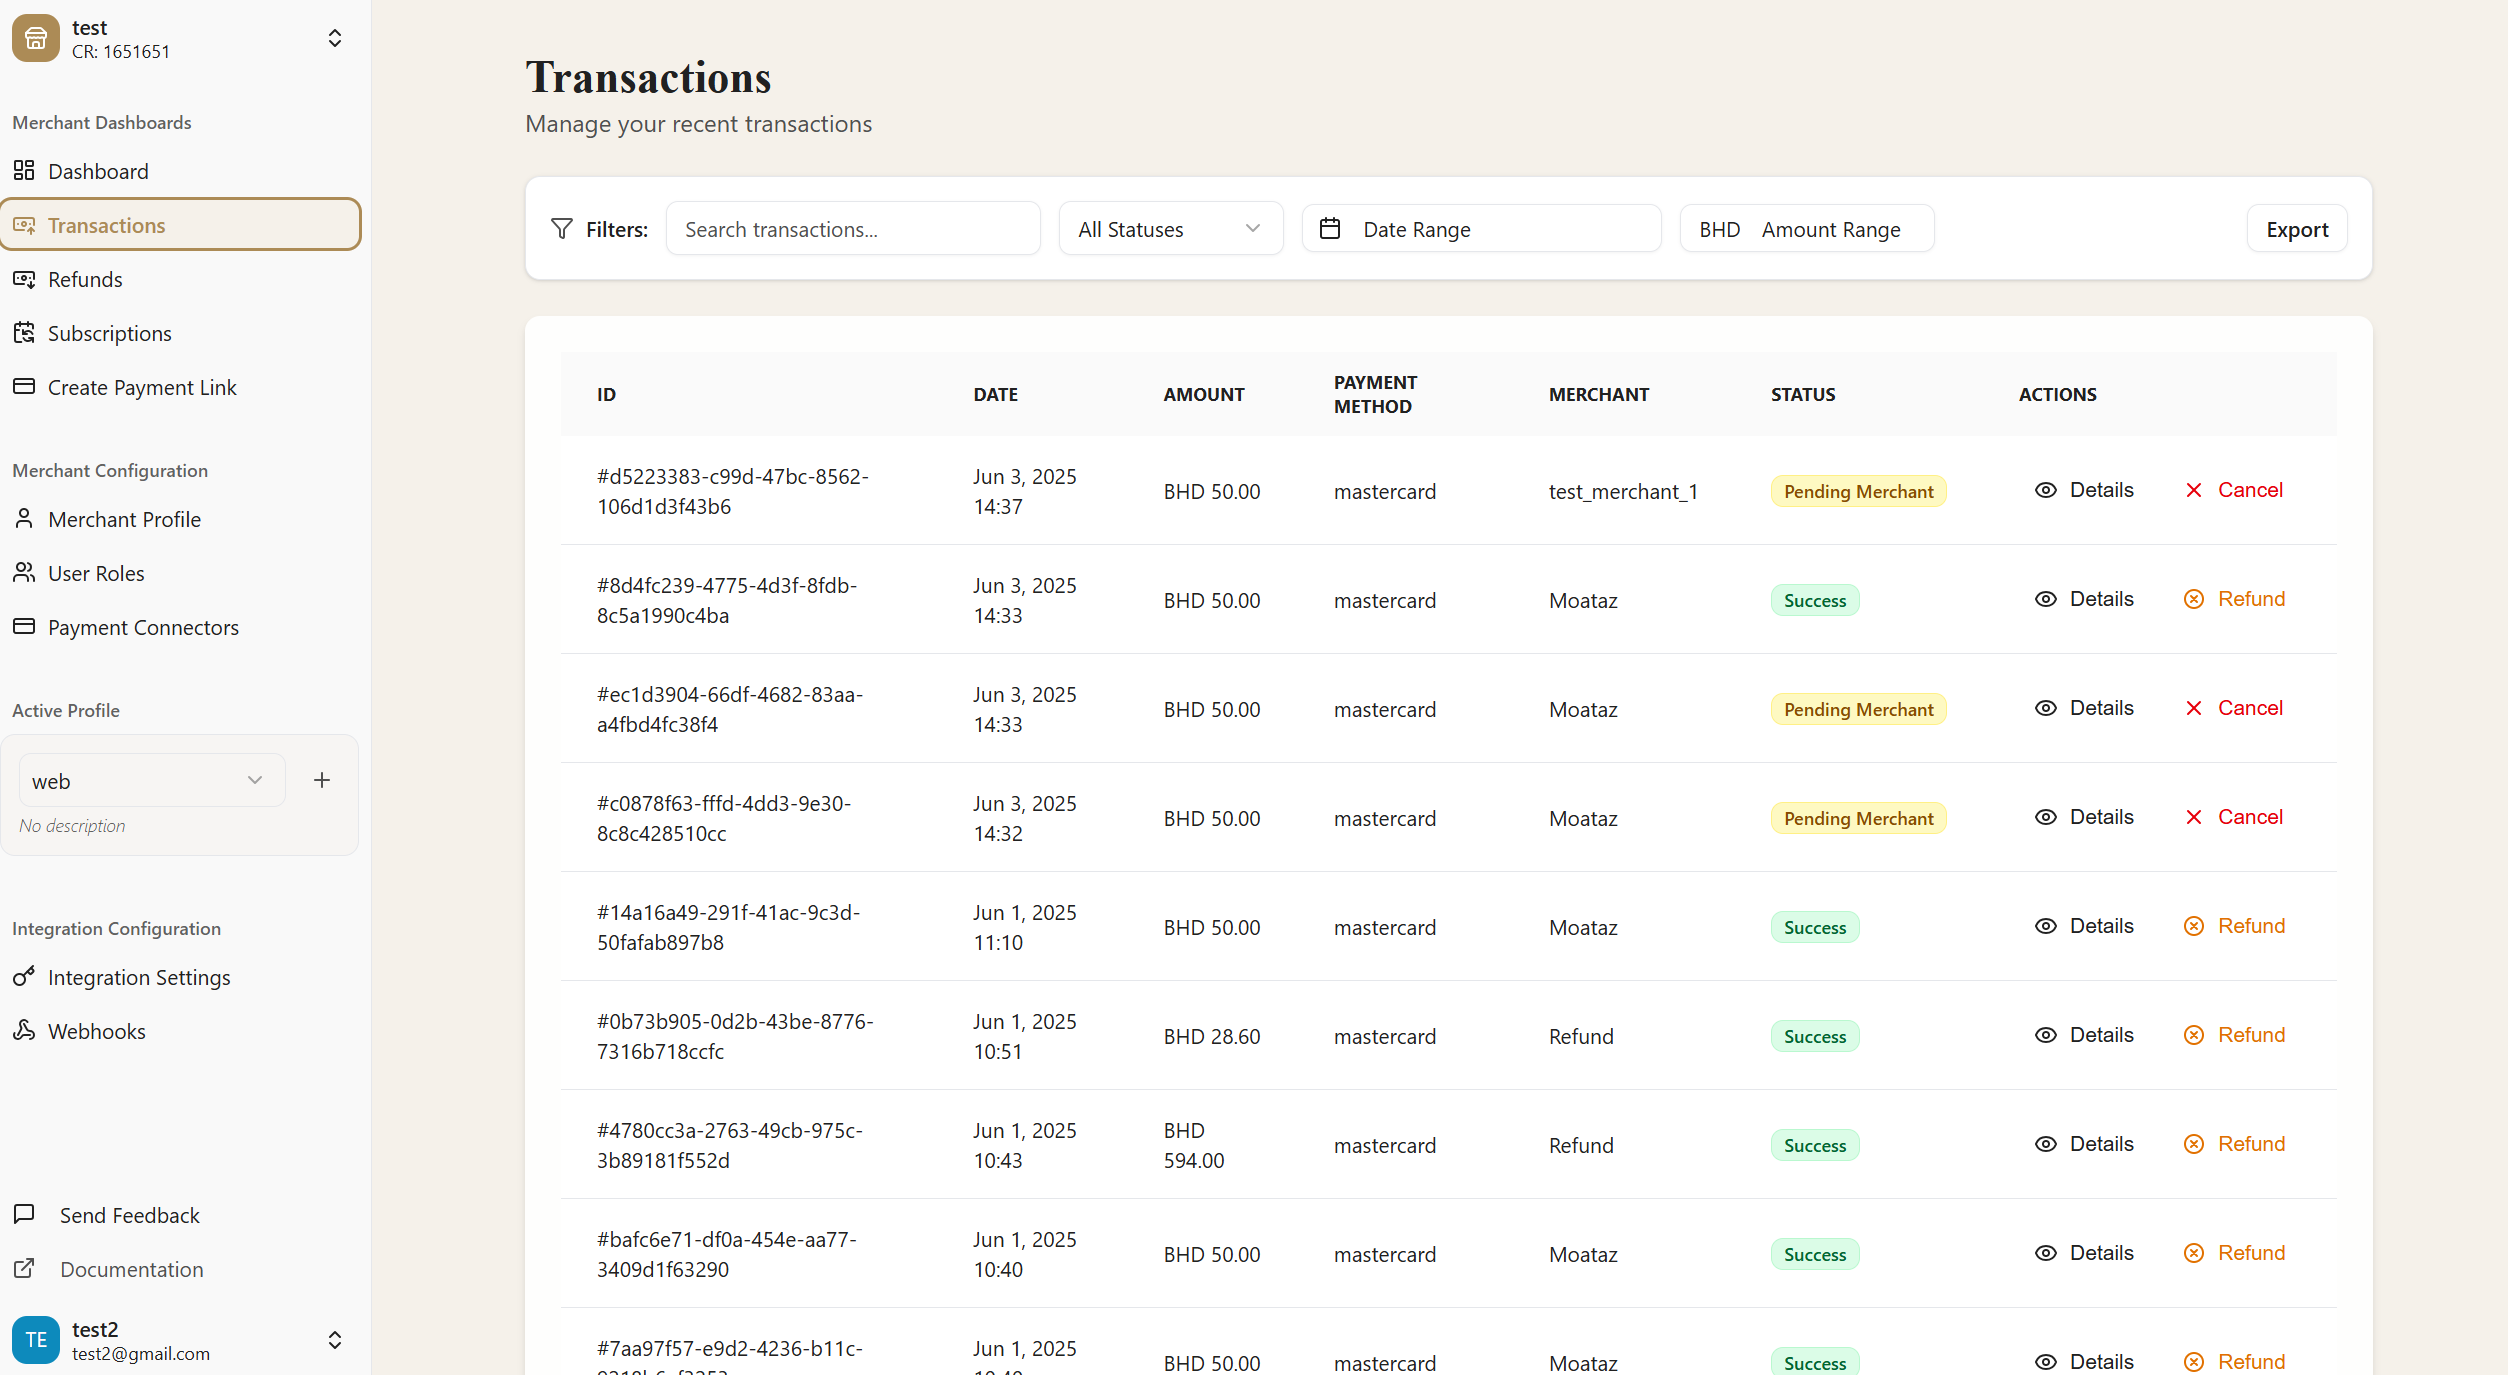Go to Payment Connectors page

coord(143,628)
